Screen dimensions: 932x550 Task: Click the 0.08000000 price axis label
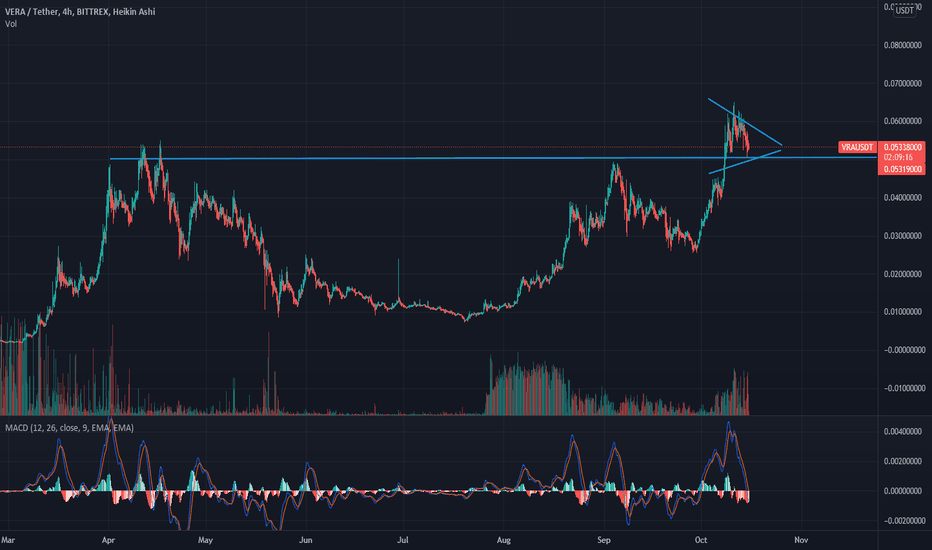[902, 45]
